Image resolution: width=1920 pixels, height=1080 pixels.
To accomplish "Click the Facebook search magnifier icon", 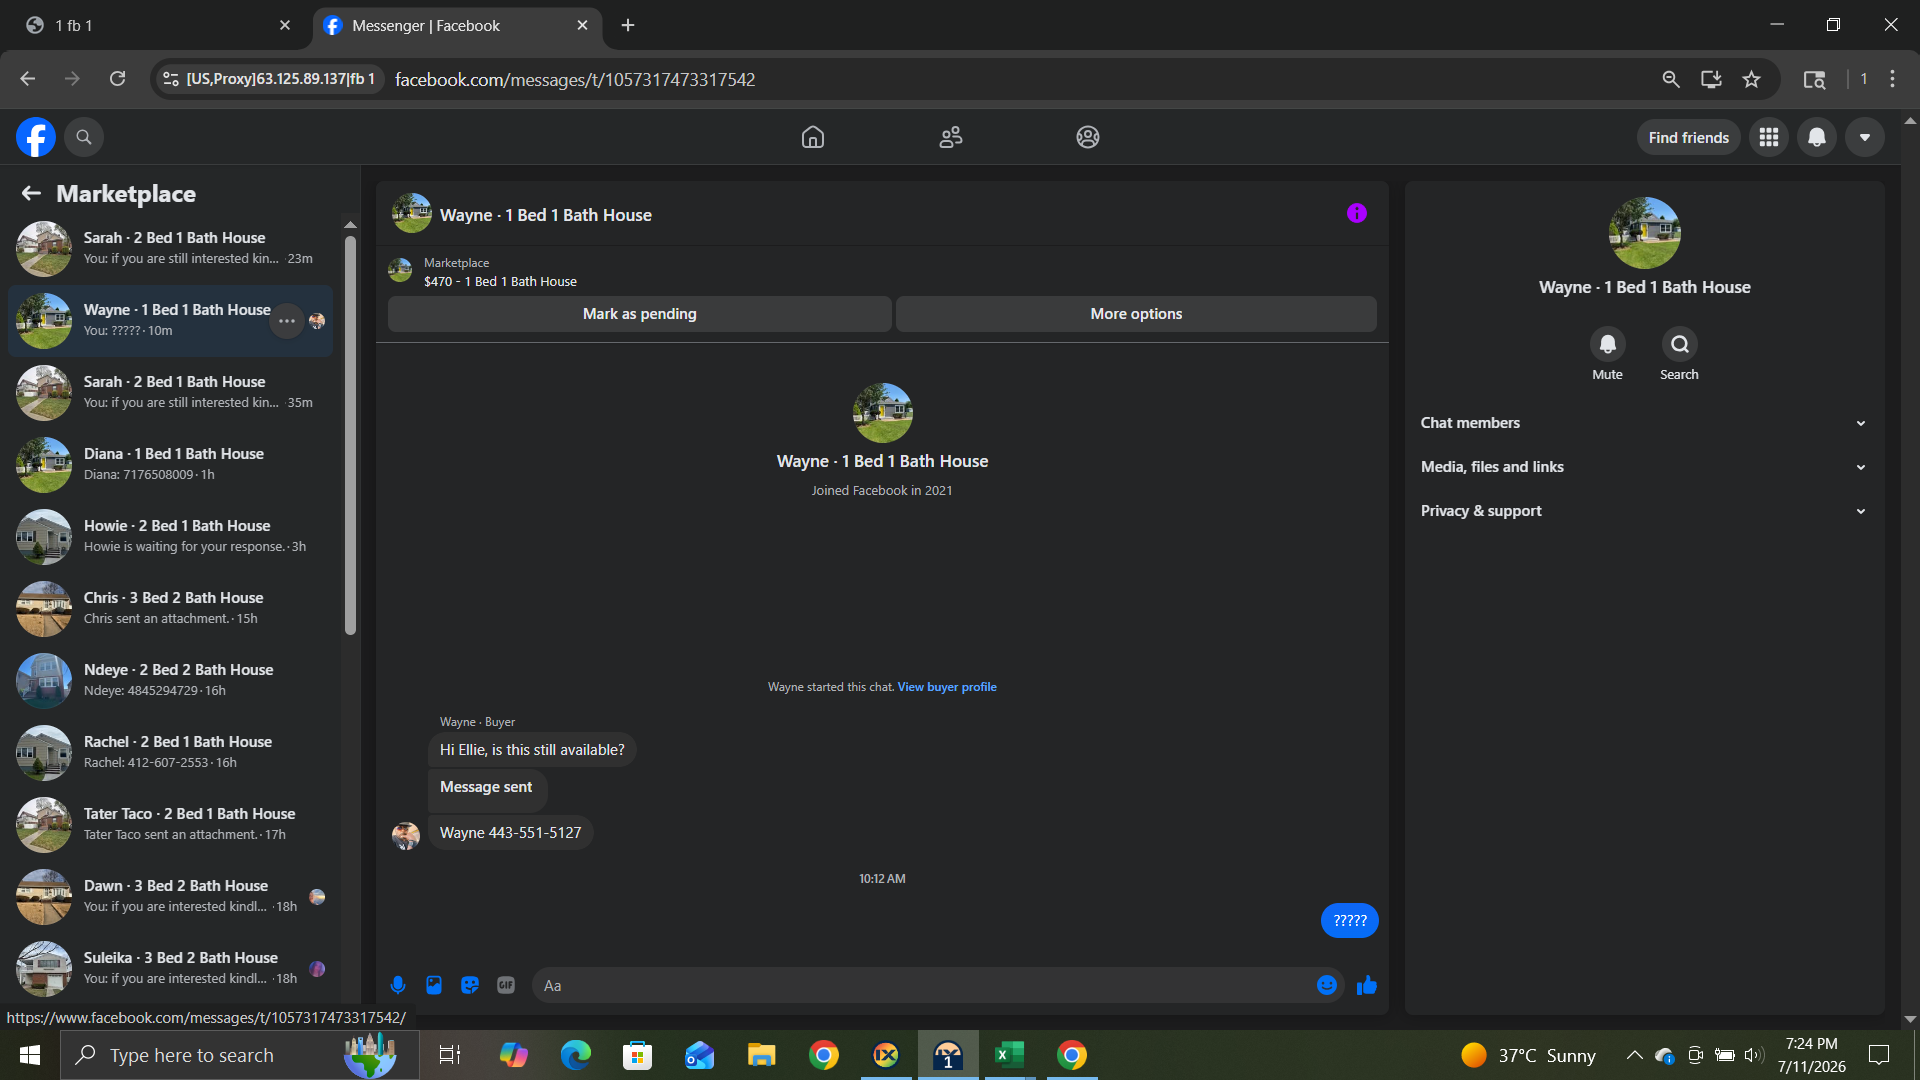I will click(84, 137).
